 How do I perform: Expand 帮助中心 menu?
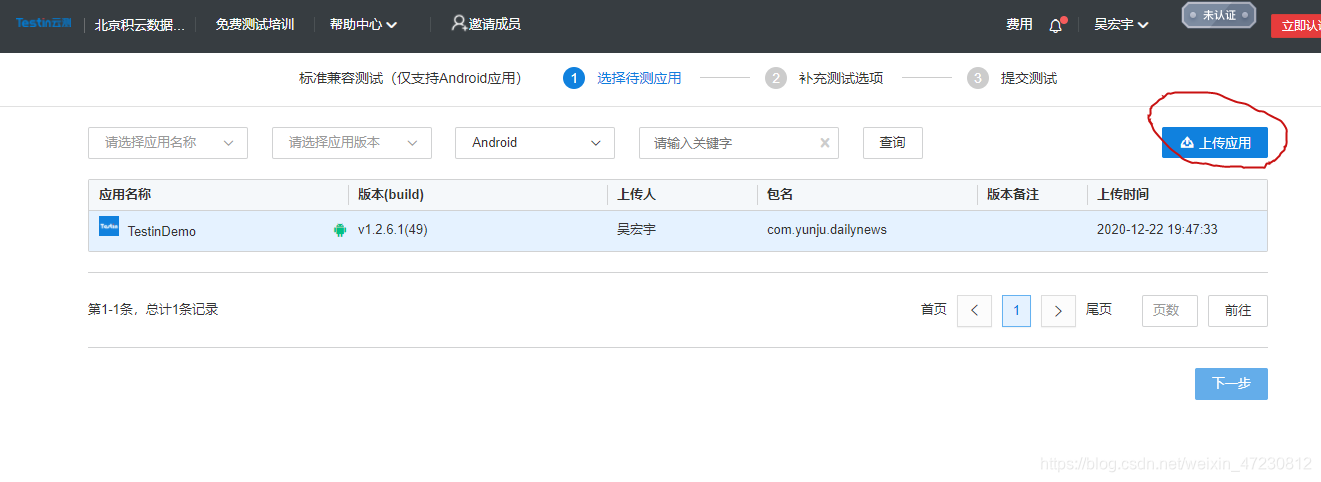click(363, 25)
